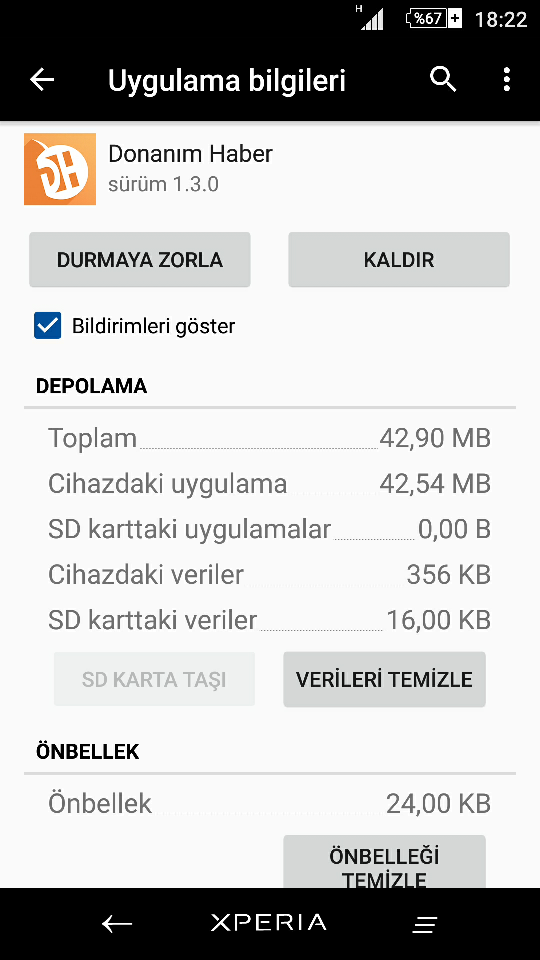Viewport: 540px width, 960px height.
Task: Select the Önbellek size row
Action: tap(269, 803)
